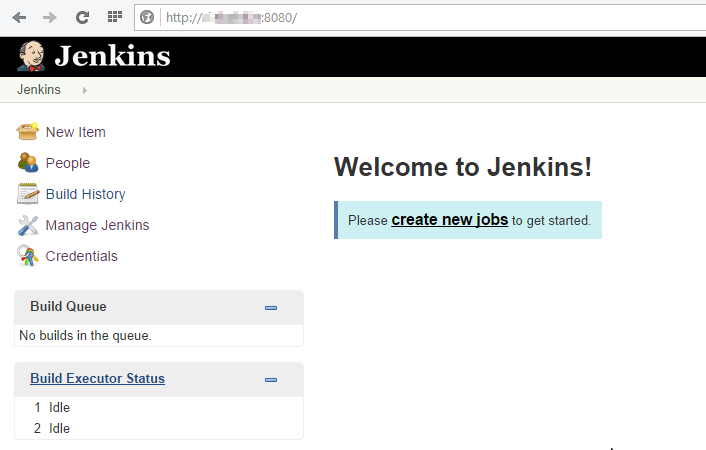Screen dimensions: 706x450
Task: Select executor 1 Idle row
Action: [x=158, y=407]
